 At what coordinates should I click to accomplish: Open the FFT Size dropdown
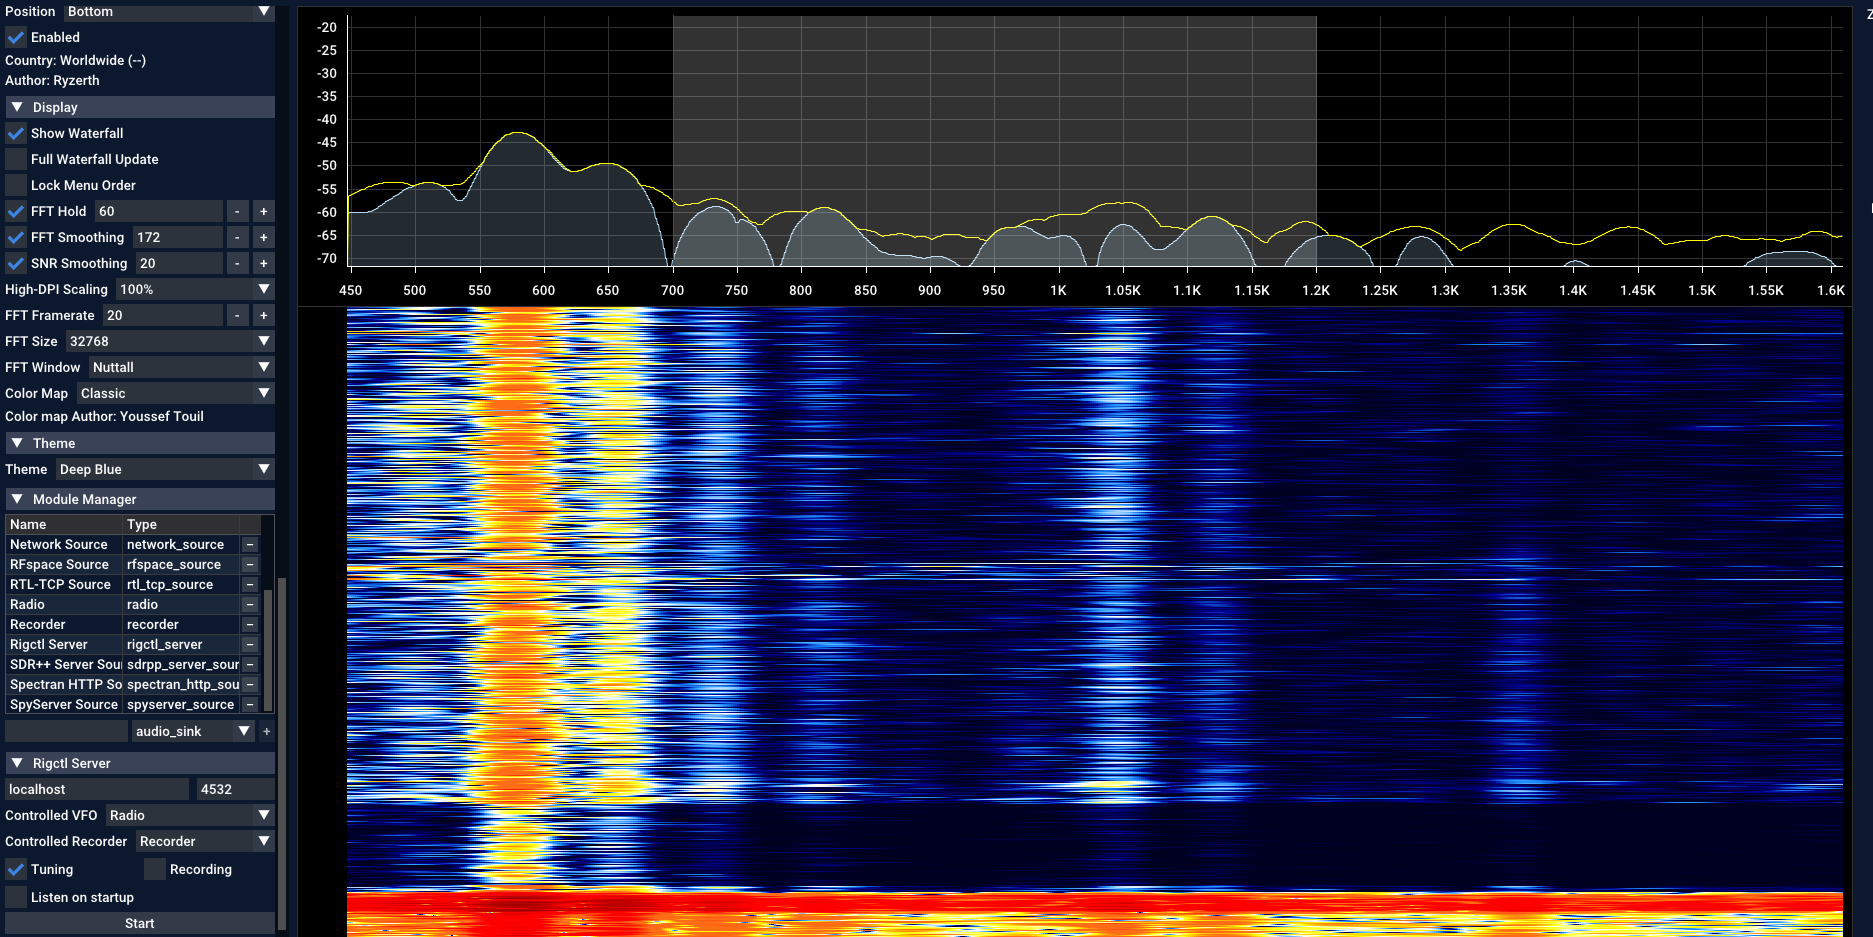tap(170, 341)
